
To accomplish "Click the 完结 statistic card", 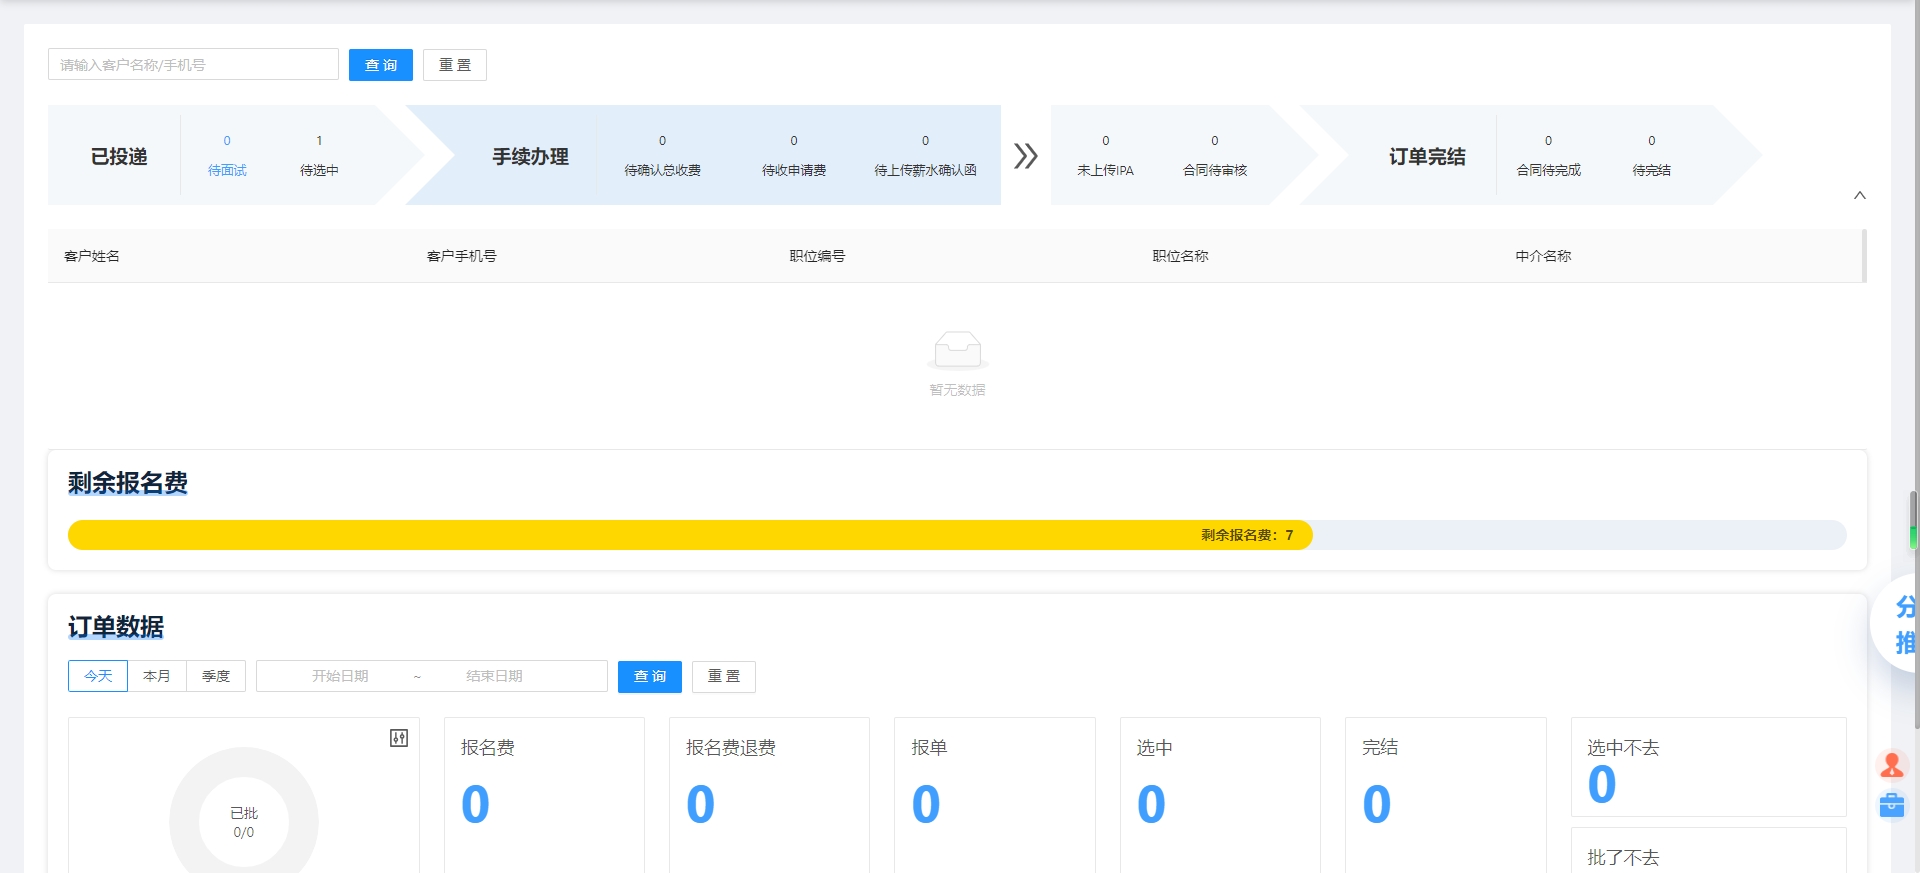I will [1446, 795].
